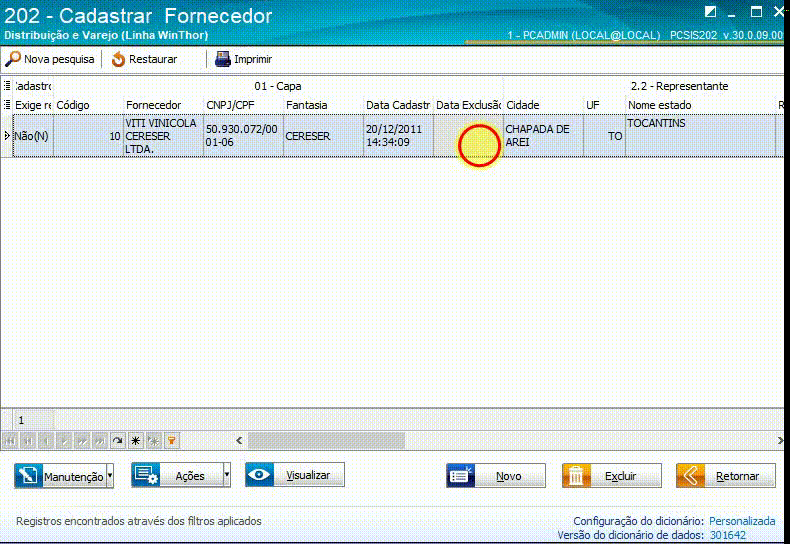This screenshot has height=544, width=790.
Task: Open the band header grid menu icon
Action: pos(7,86)
